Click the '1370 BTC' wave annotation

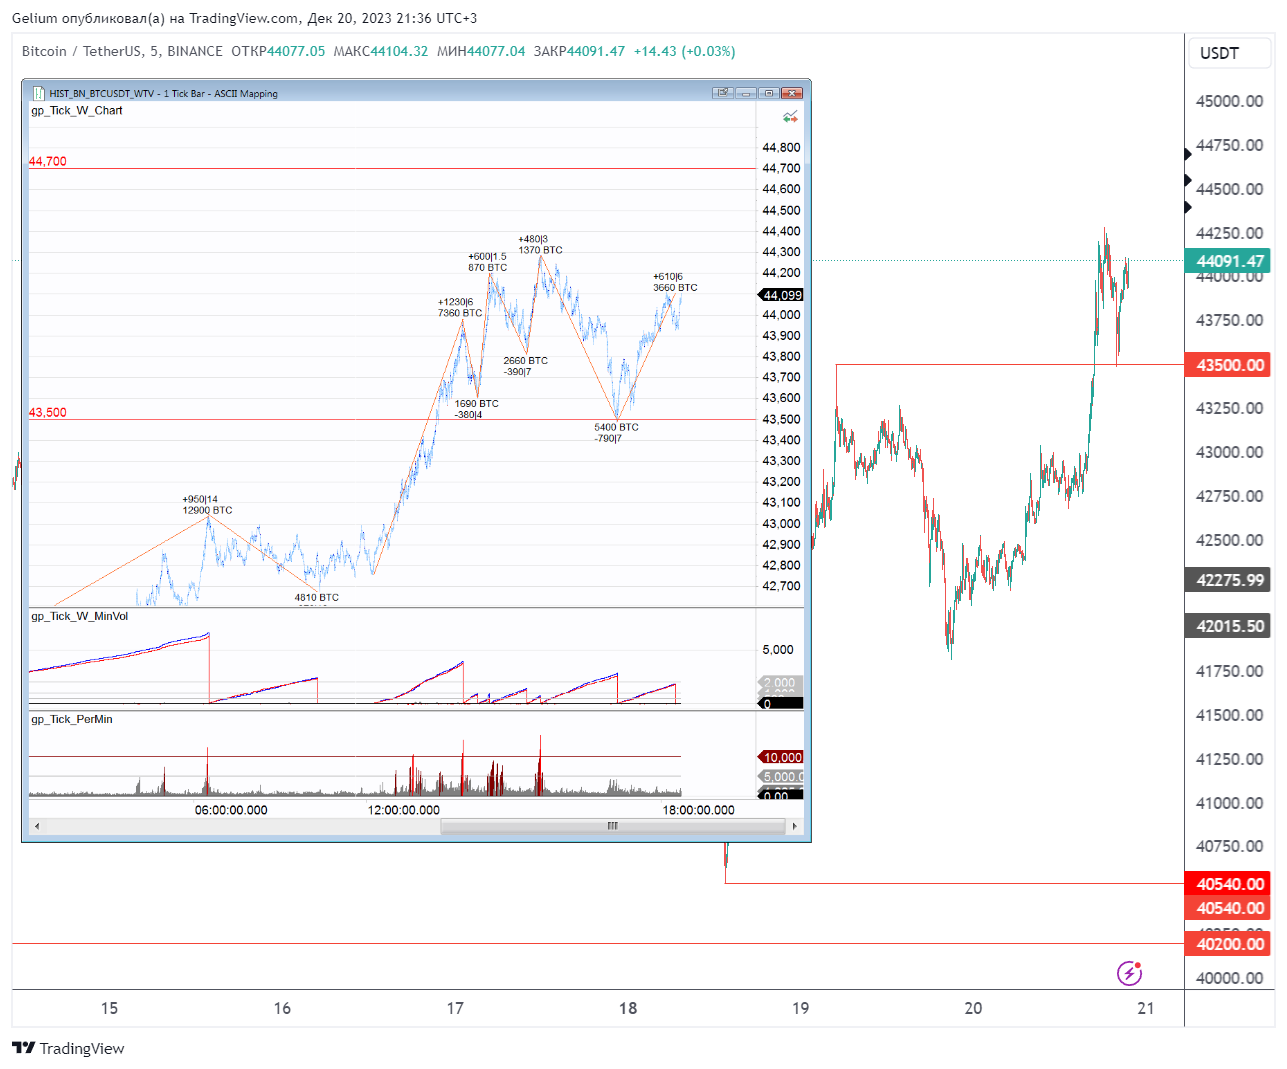click(x=540, y=250)
